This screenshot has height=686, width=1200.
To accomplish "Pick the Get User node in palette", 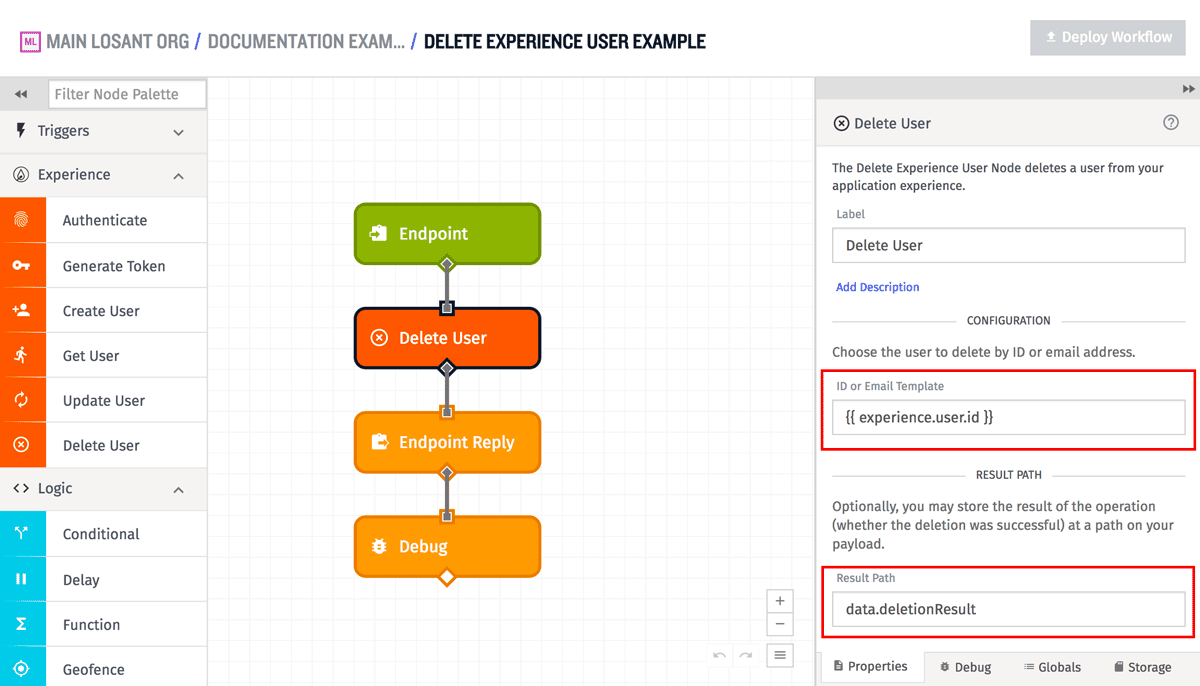I will coord(103,355).
